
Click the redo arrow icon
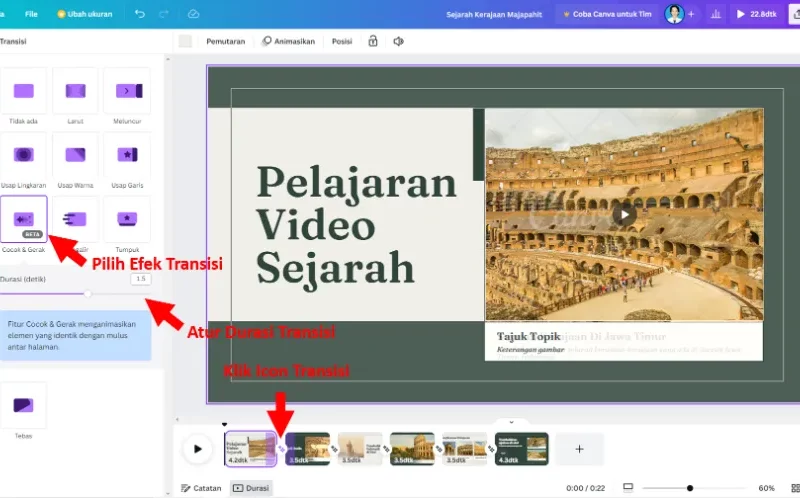(164, 14)
